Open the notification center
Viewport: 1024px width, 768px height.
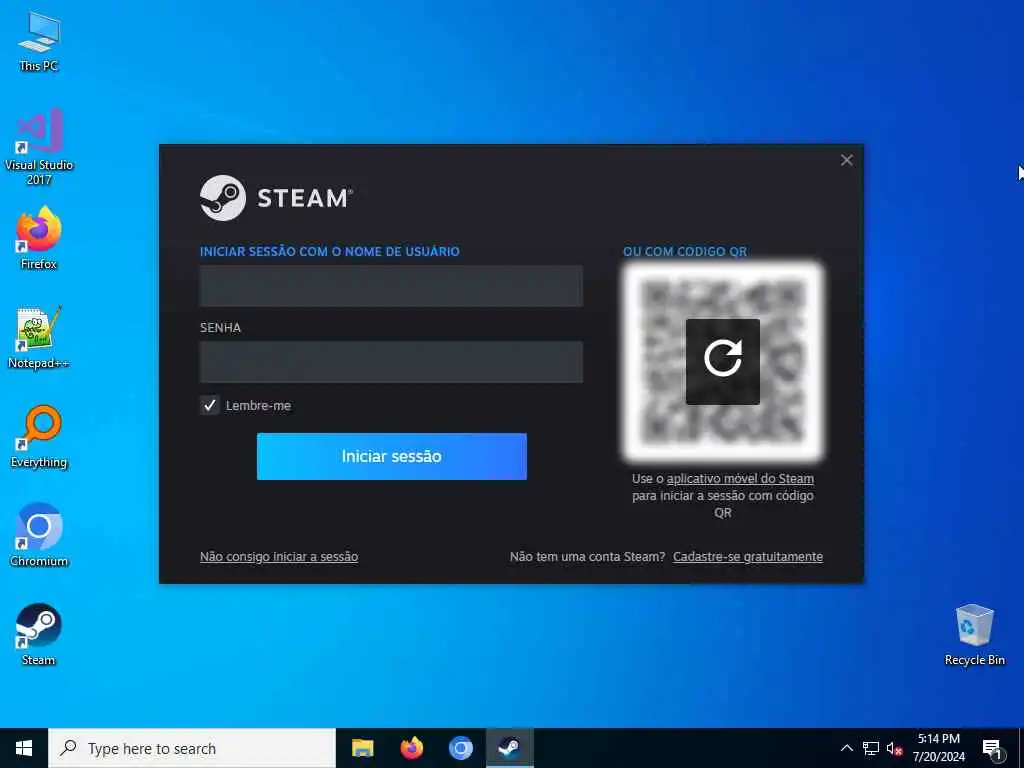click(992, 748)
